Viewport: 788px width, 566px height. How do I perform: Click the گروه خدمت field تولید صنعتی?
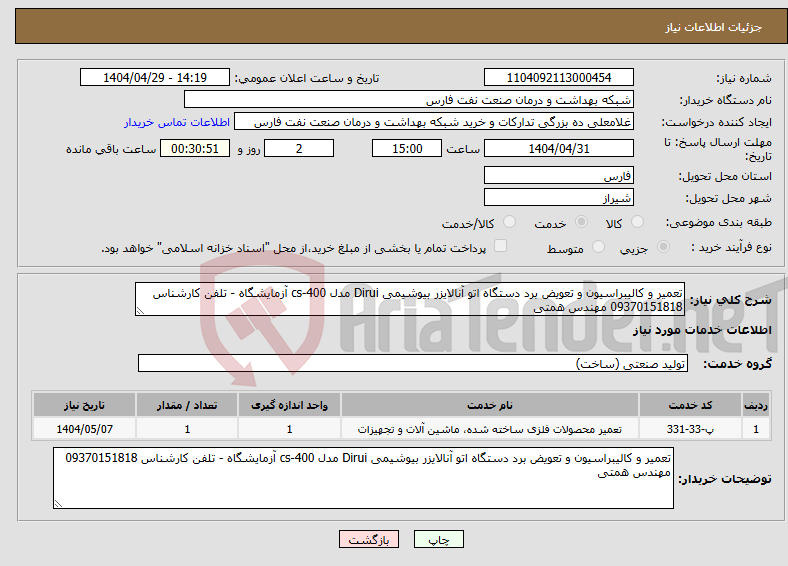[x=413, y=363]
